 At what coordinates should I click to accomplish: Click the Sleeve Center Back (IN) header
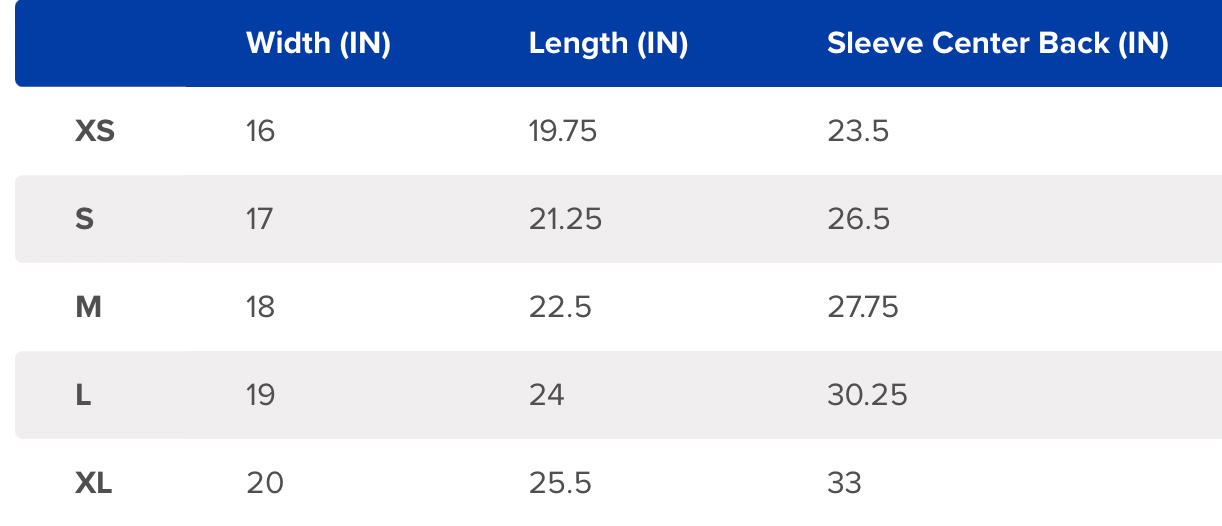998,44
